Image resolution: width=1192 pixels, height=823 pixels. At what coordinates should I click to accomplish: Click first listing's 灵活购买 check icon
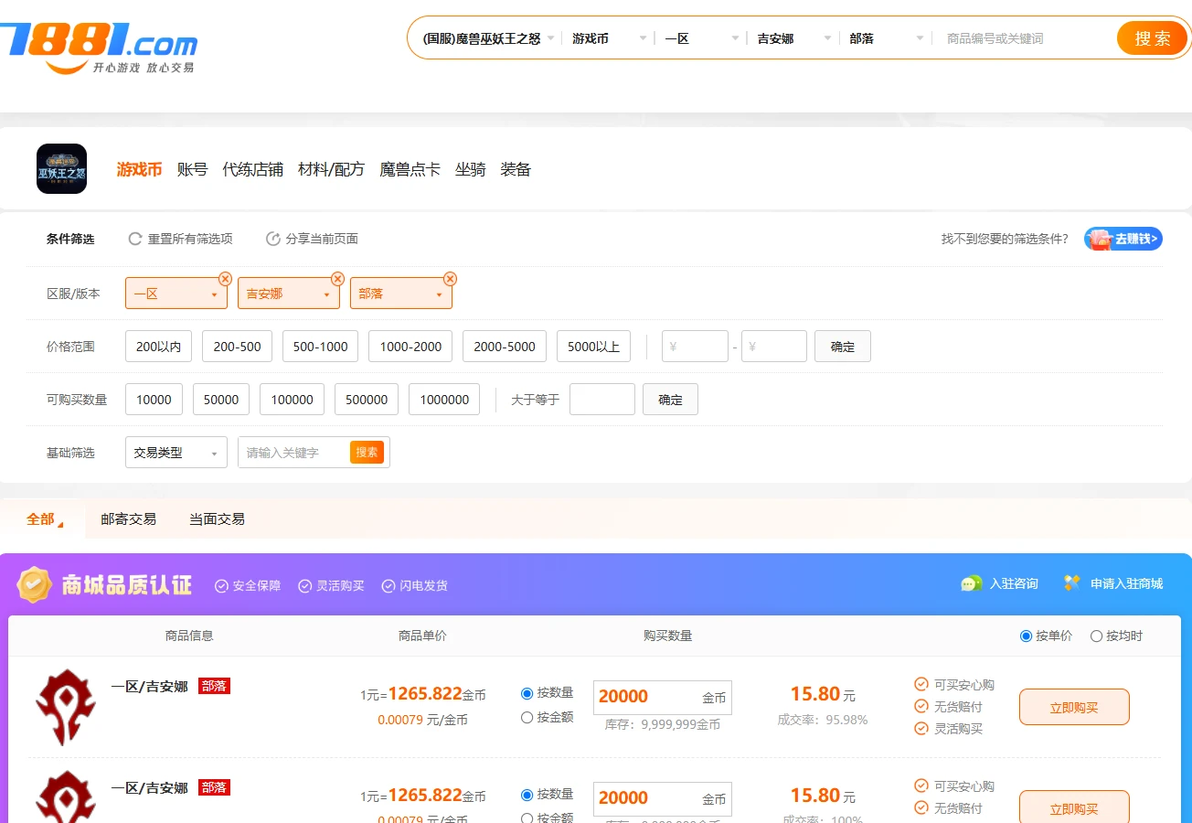[921, 728]
